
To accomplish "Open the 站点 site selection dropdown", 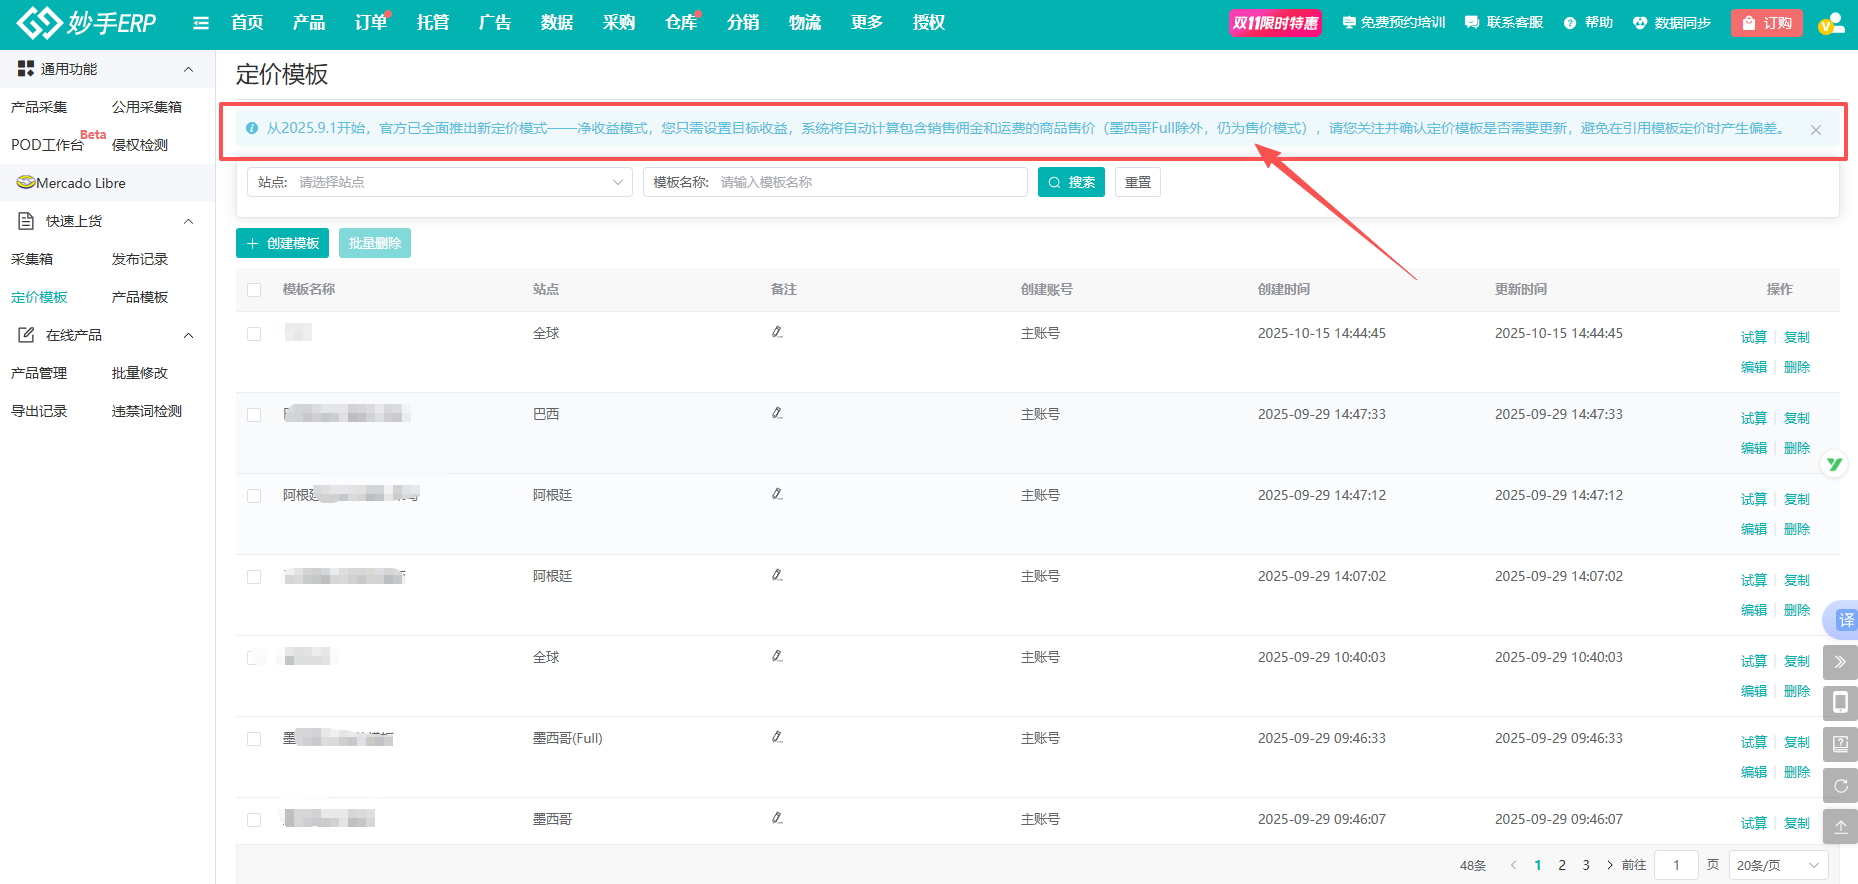I will coord(440,182).
